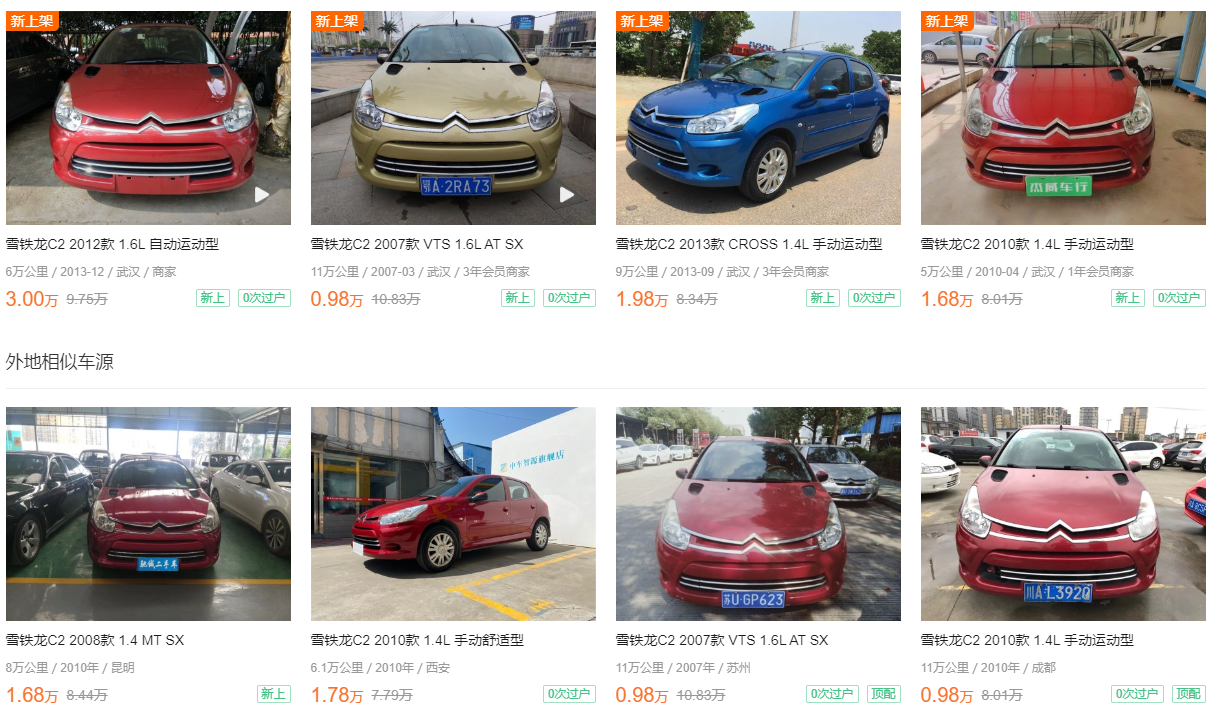Play video on red 2012款 C2 listing
The width and height of the screenshot is (1222, 716).
click(262, 194)
